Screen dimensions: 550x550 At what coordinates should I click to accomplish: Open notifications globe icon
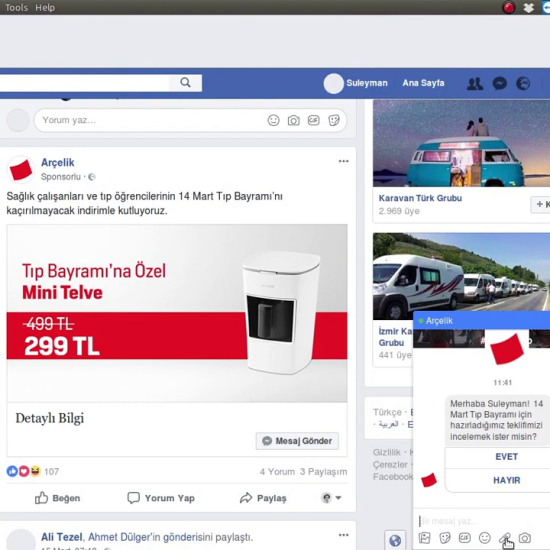[x=523, y=83]
